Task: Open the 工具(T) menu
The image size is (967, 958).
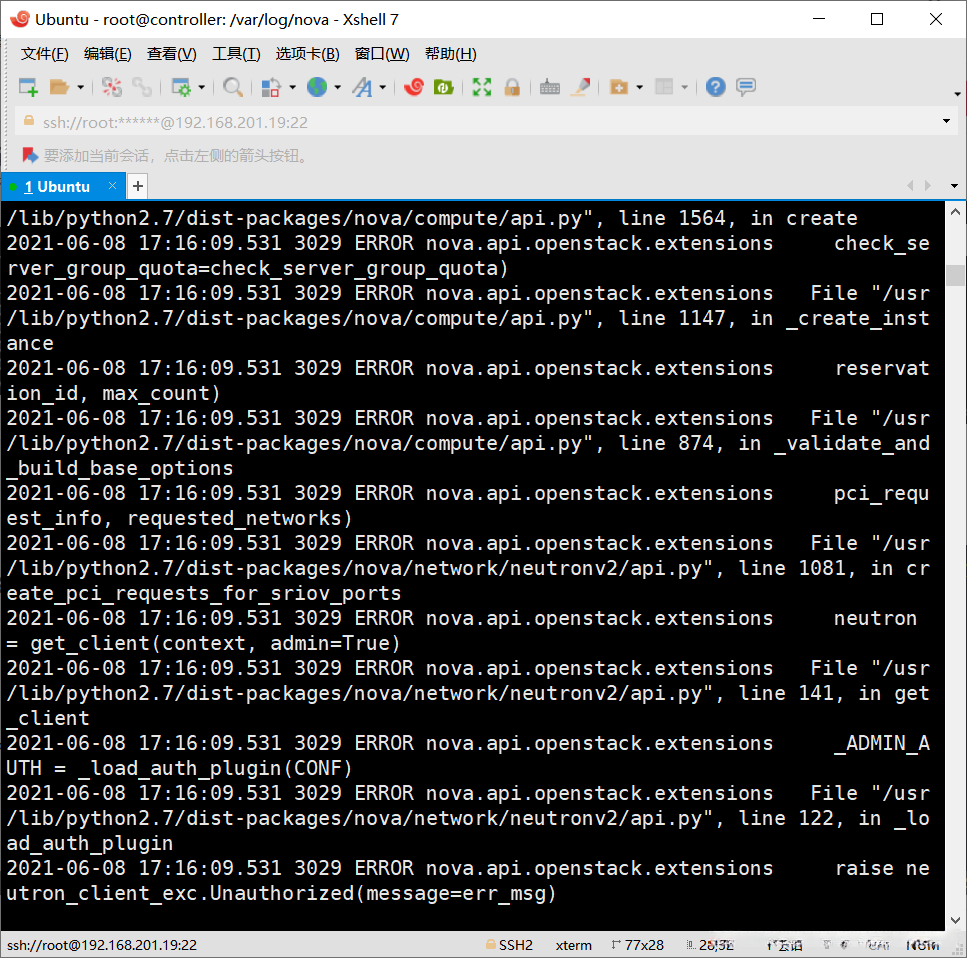Action: [236, 54]
